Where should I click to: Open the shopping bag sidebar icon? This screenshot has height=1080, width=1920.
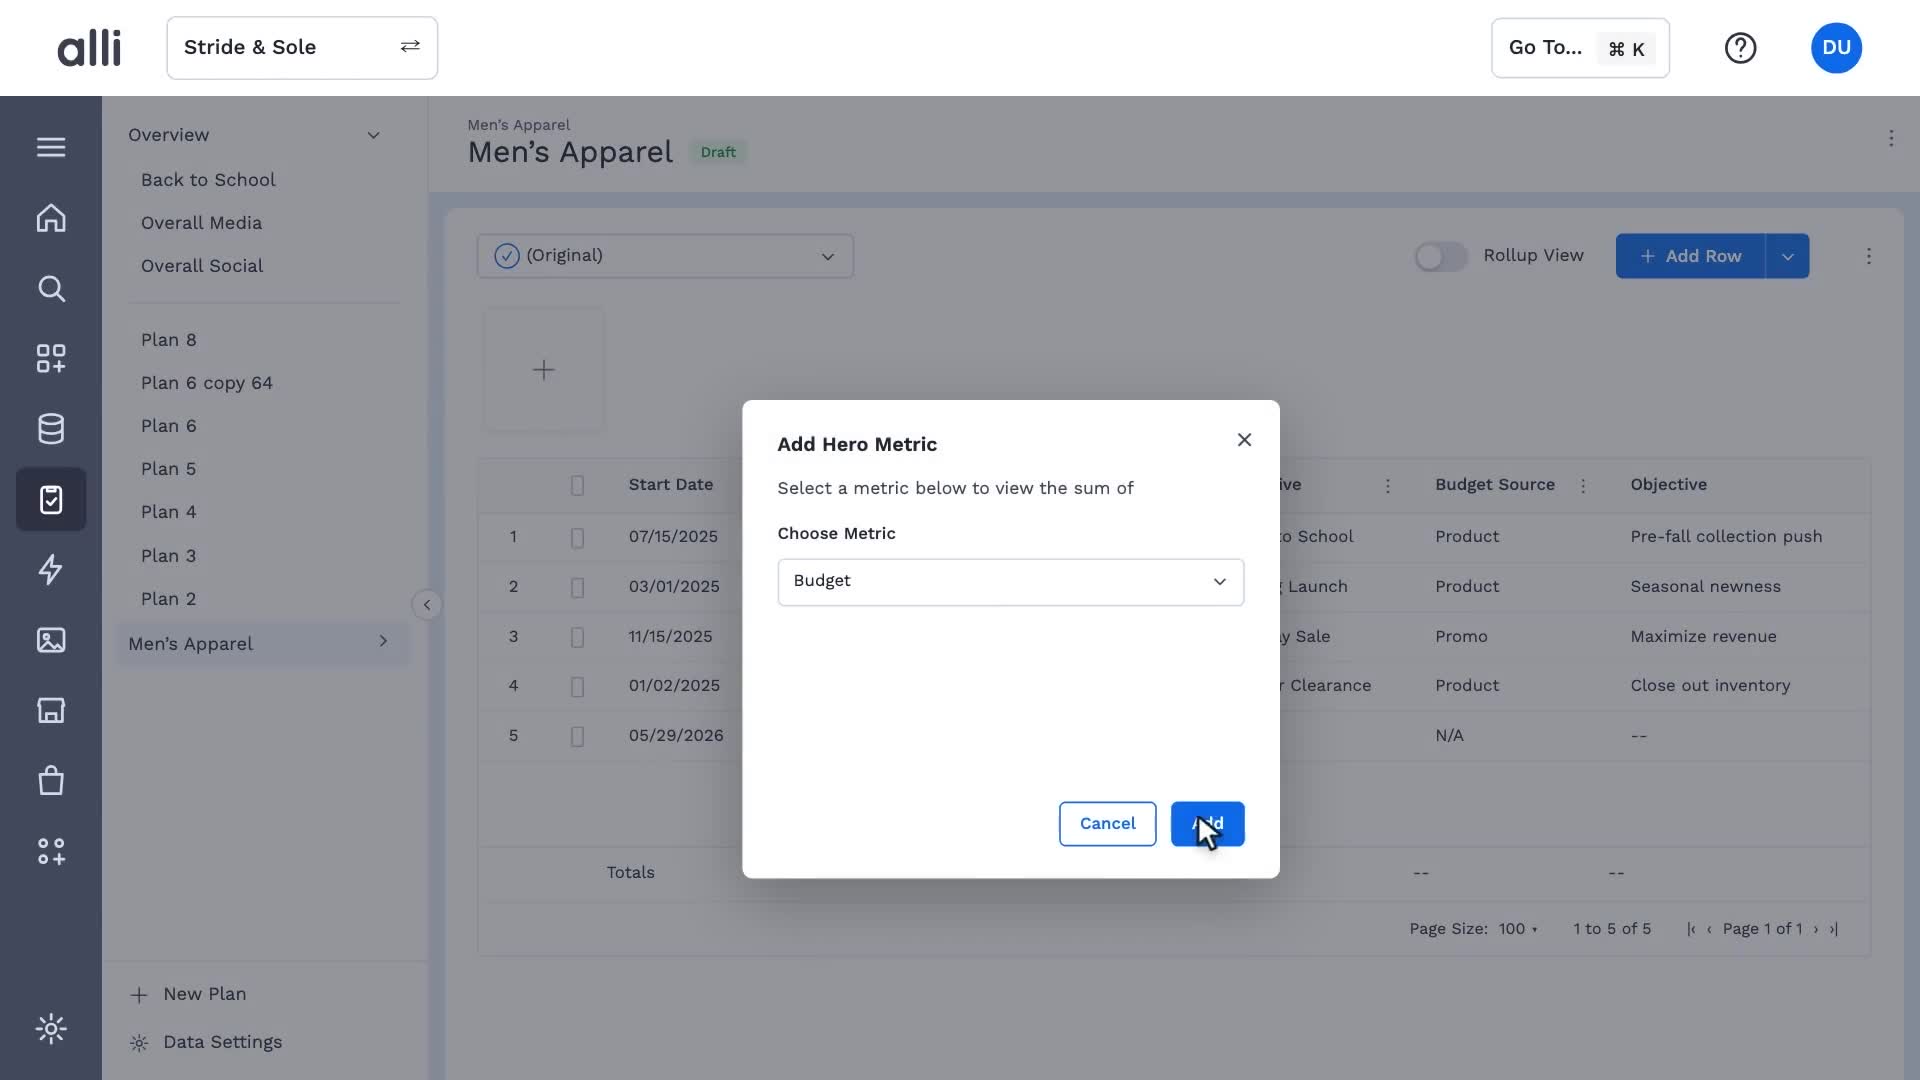tap(51, 780)
